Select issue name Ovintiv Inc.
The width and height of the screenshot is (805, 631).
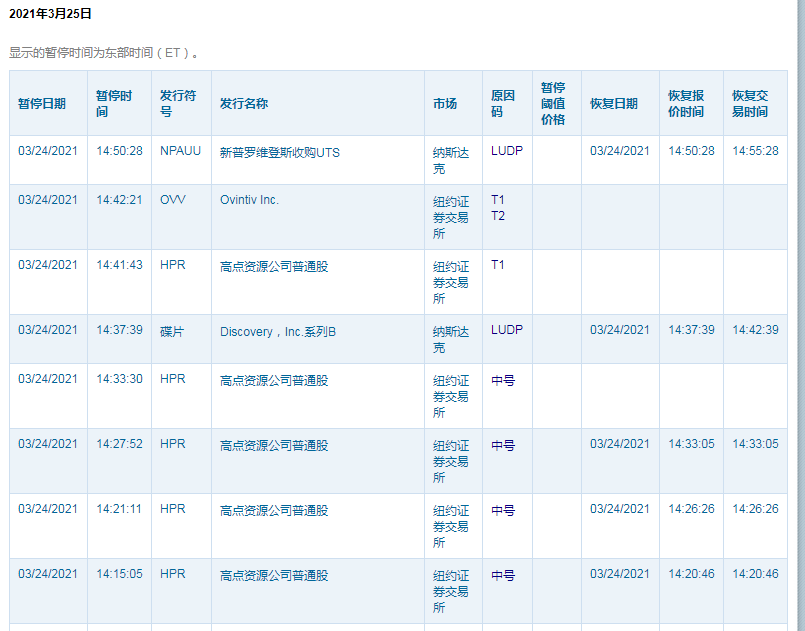point(250,200)
